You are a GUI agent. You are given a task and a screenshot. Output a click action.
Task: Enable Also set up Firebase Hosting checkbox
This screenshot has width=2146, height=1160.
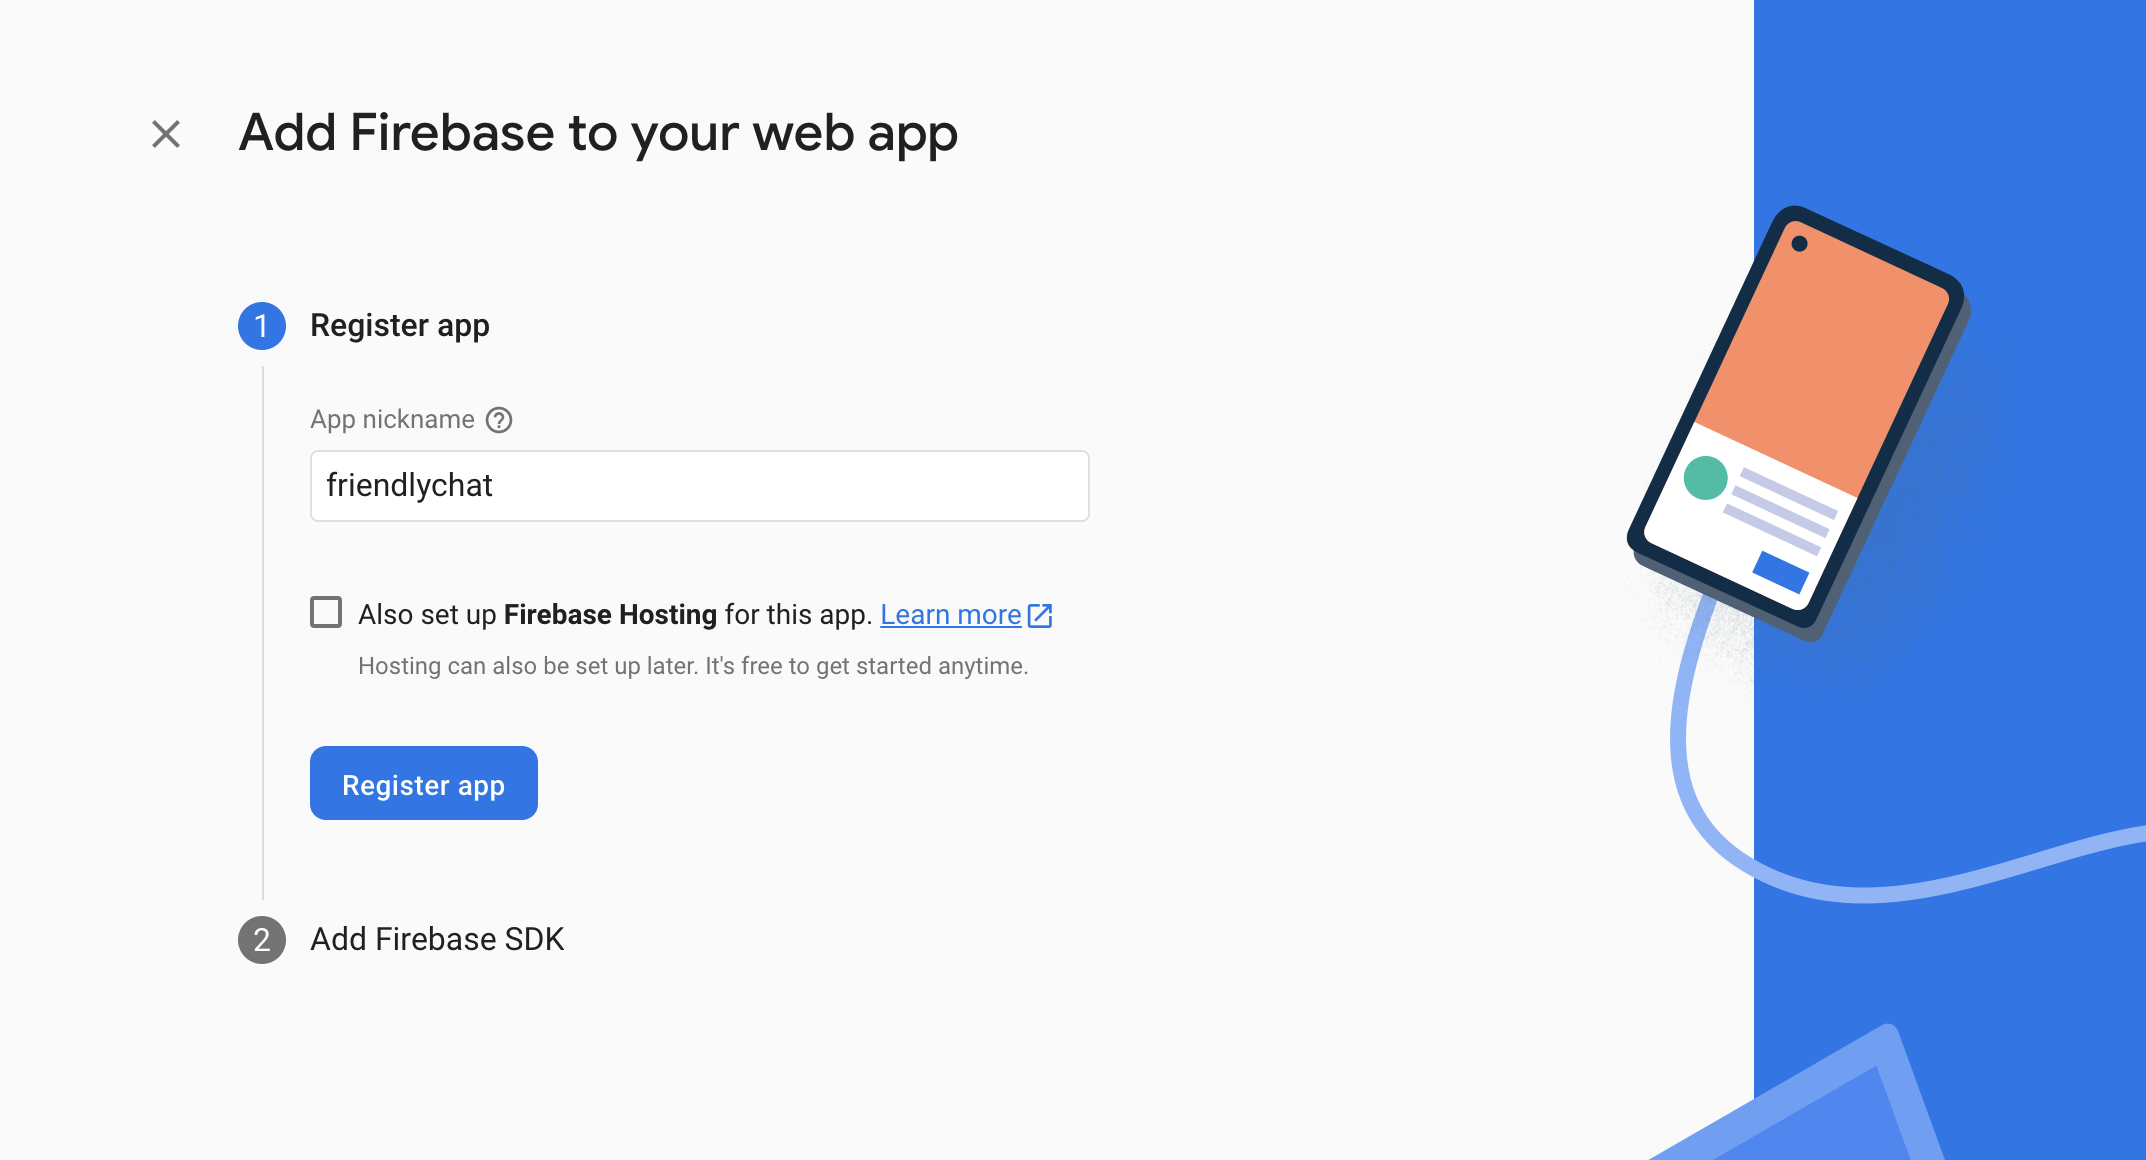pyautogui.click(x=326, y=614)
